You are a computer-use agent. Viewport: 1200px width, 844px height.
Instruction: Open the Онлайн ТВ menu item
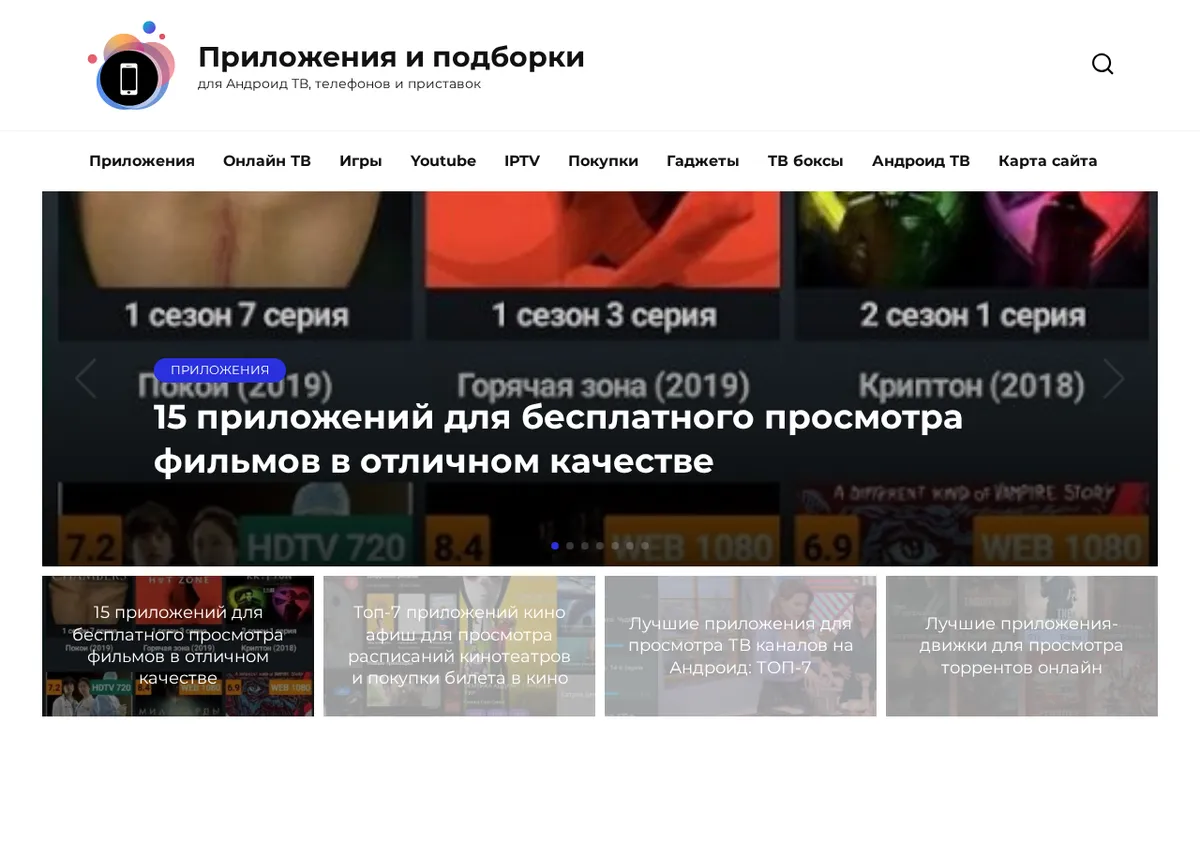[x=267, y=161]
